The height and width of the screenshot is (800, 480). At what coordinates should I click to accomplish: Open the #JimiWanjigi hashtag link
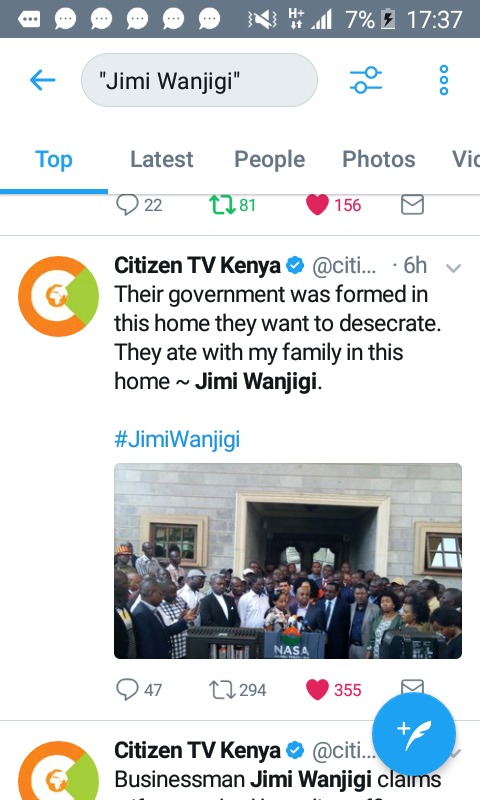[177, 439]
